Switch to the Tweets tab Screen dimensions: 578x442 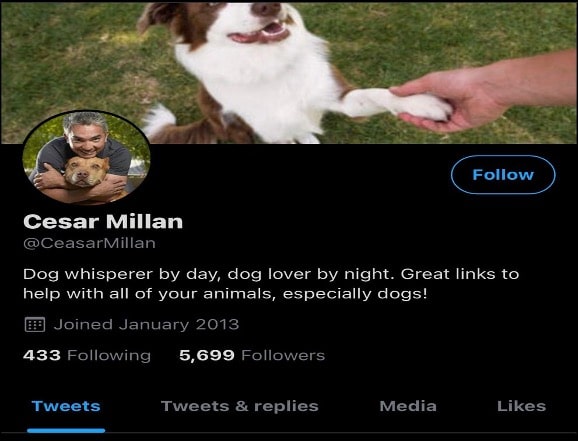66,406
